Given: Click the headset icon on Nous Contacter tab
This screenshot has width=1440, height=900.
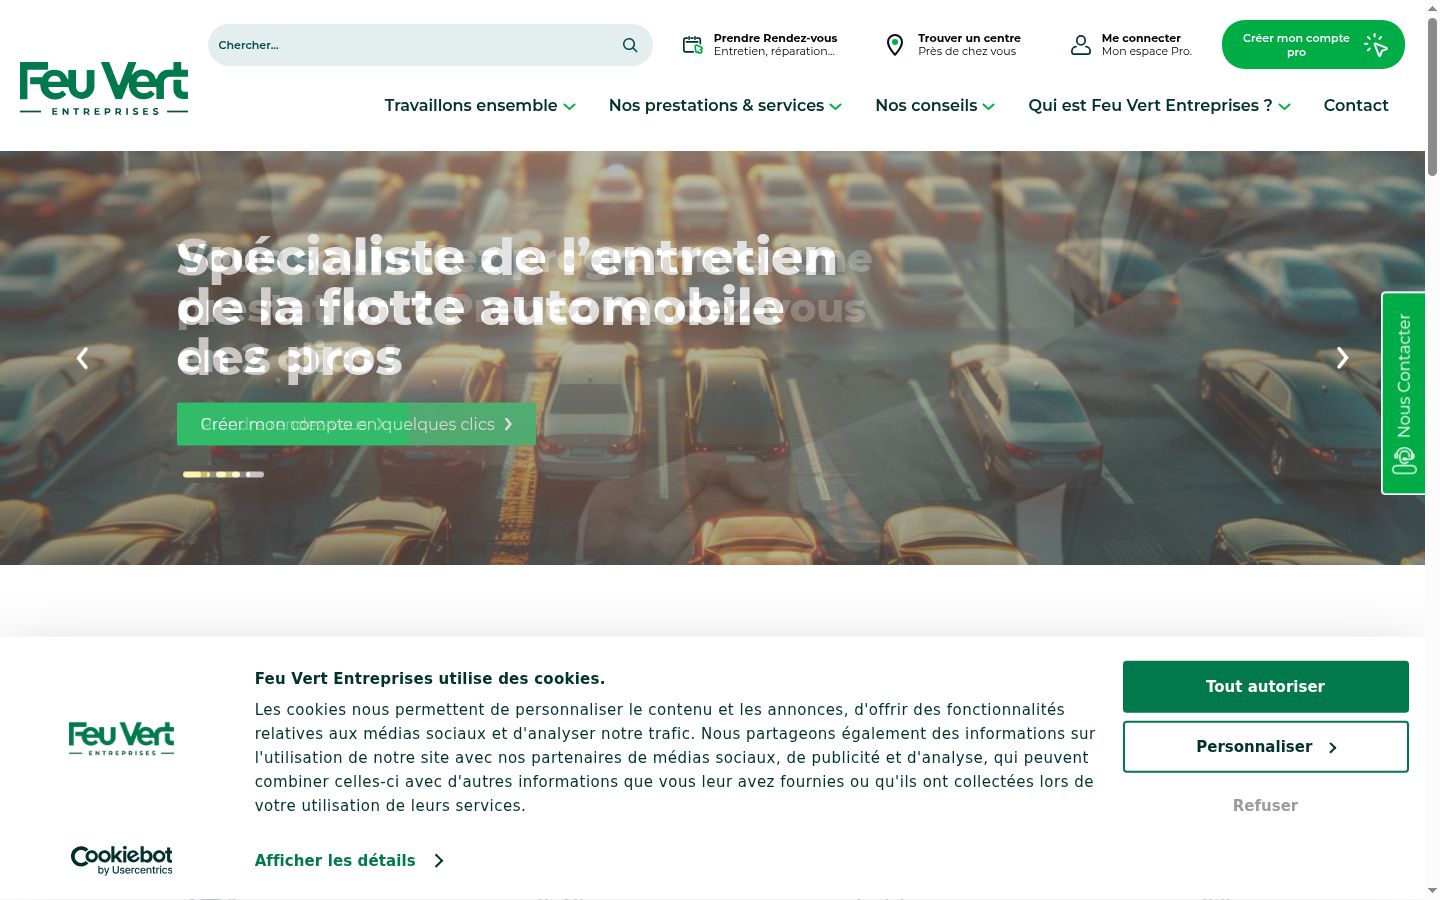Looking at the screenshot, I should pos(1404,461).
